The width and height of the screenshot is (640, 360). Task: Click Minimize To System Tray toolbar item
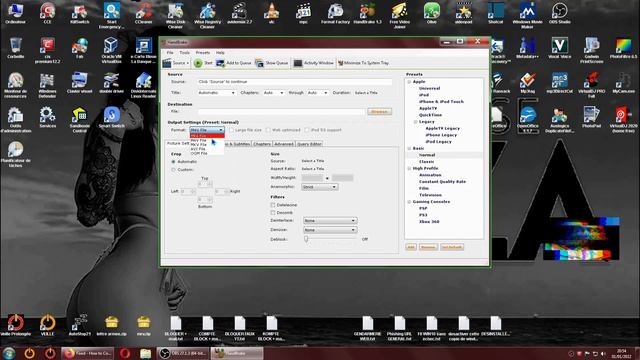tap(363, 63)
